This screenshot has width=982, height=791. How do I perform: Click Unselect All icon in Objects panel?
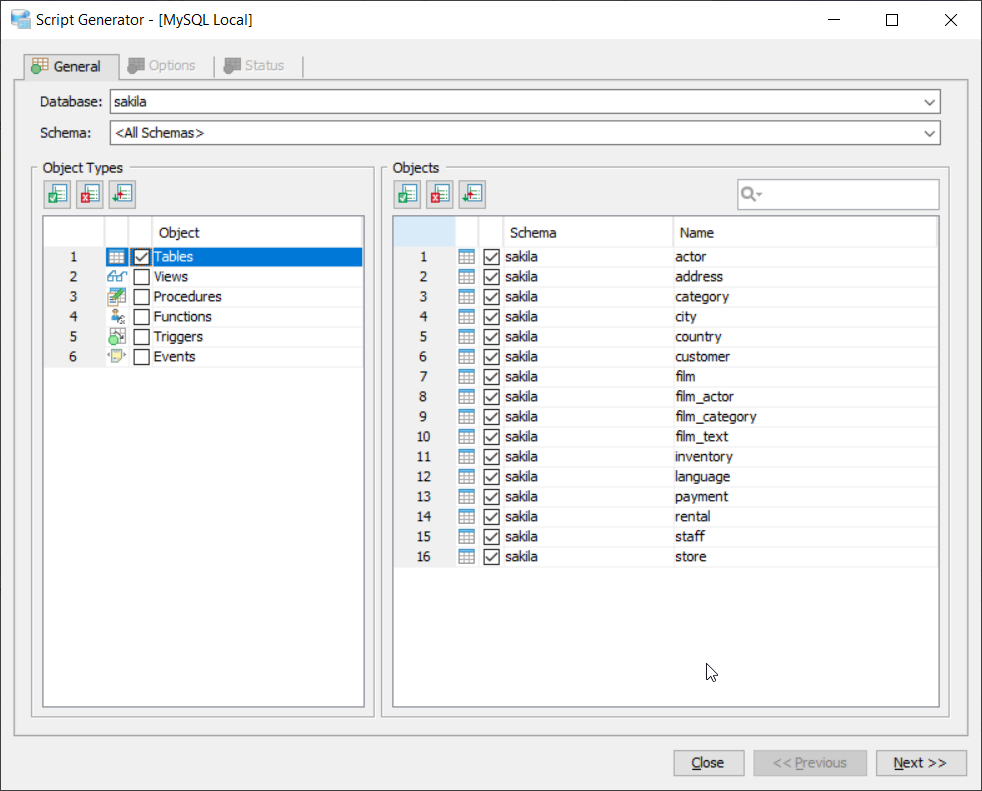click(439, 195)
